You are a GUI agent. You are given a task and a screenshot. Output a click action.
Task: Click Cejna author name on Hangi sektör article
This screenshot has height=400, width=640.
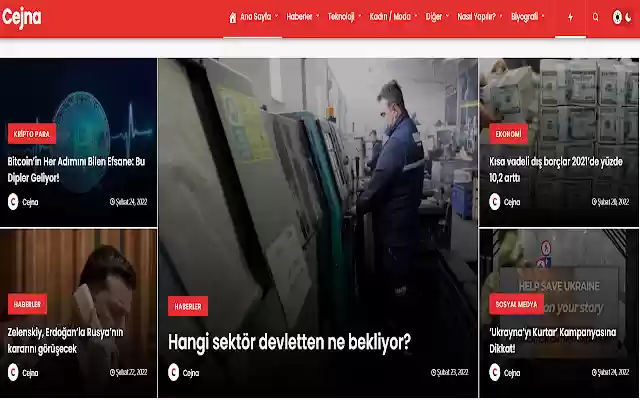click(x=191, y=373)
